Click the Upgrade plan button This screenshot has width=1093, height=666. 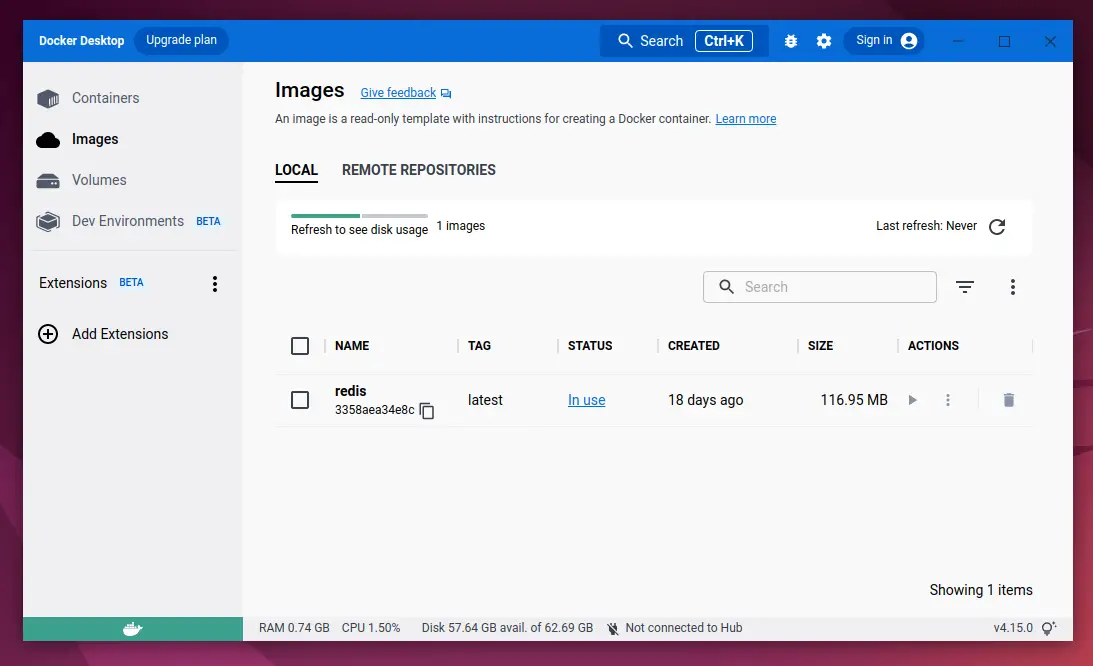coord(181,40)
